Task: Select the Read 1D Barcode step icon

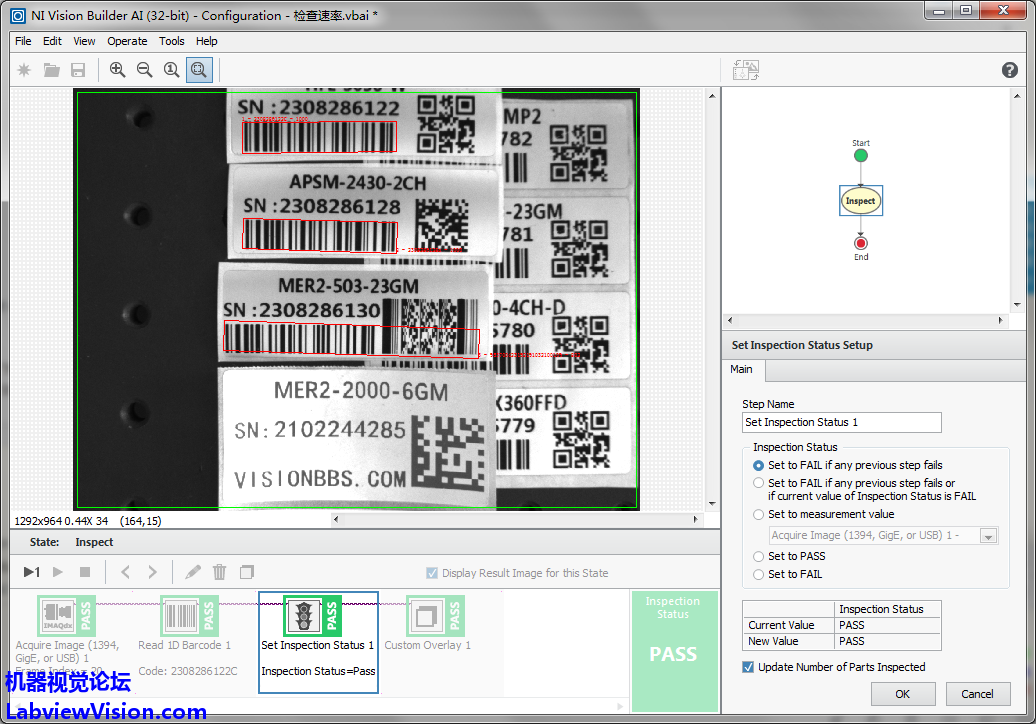Action: pos(189,616)
